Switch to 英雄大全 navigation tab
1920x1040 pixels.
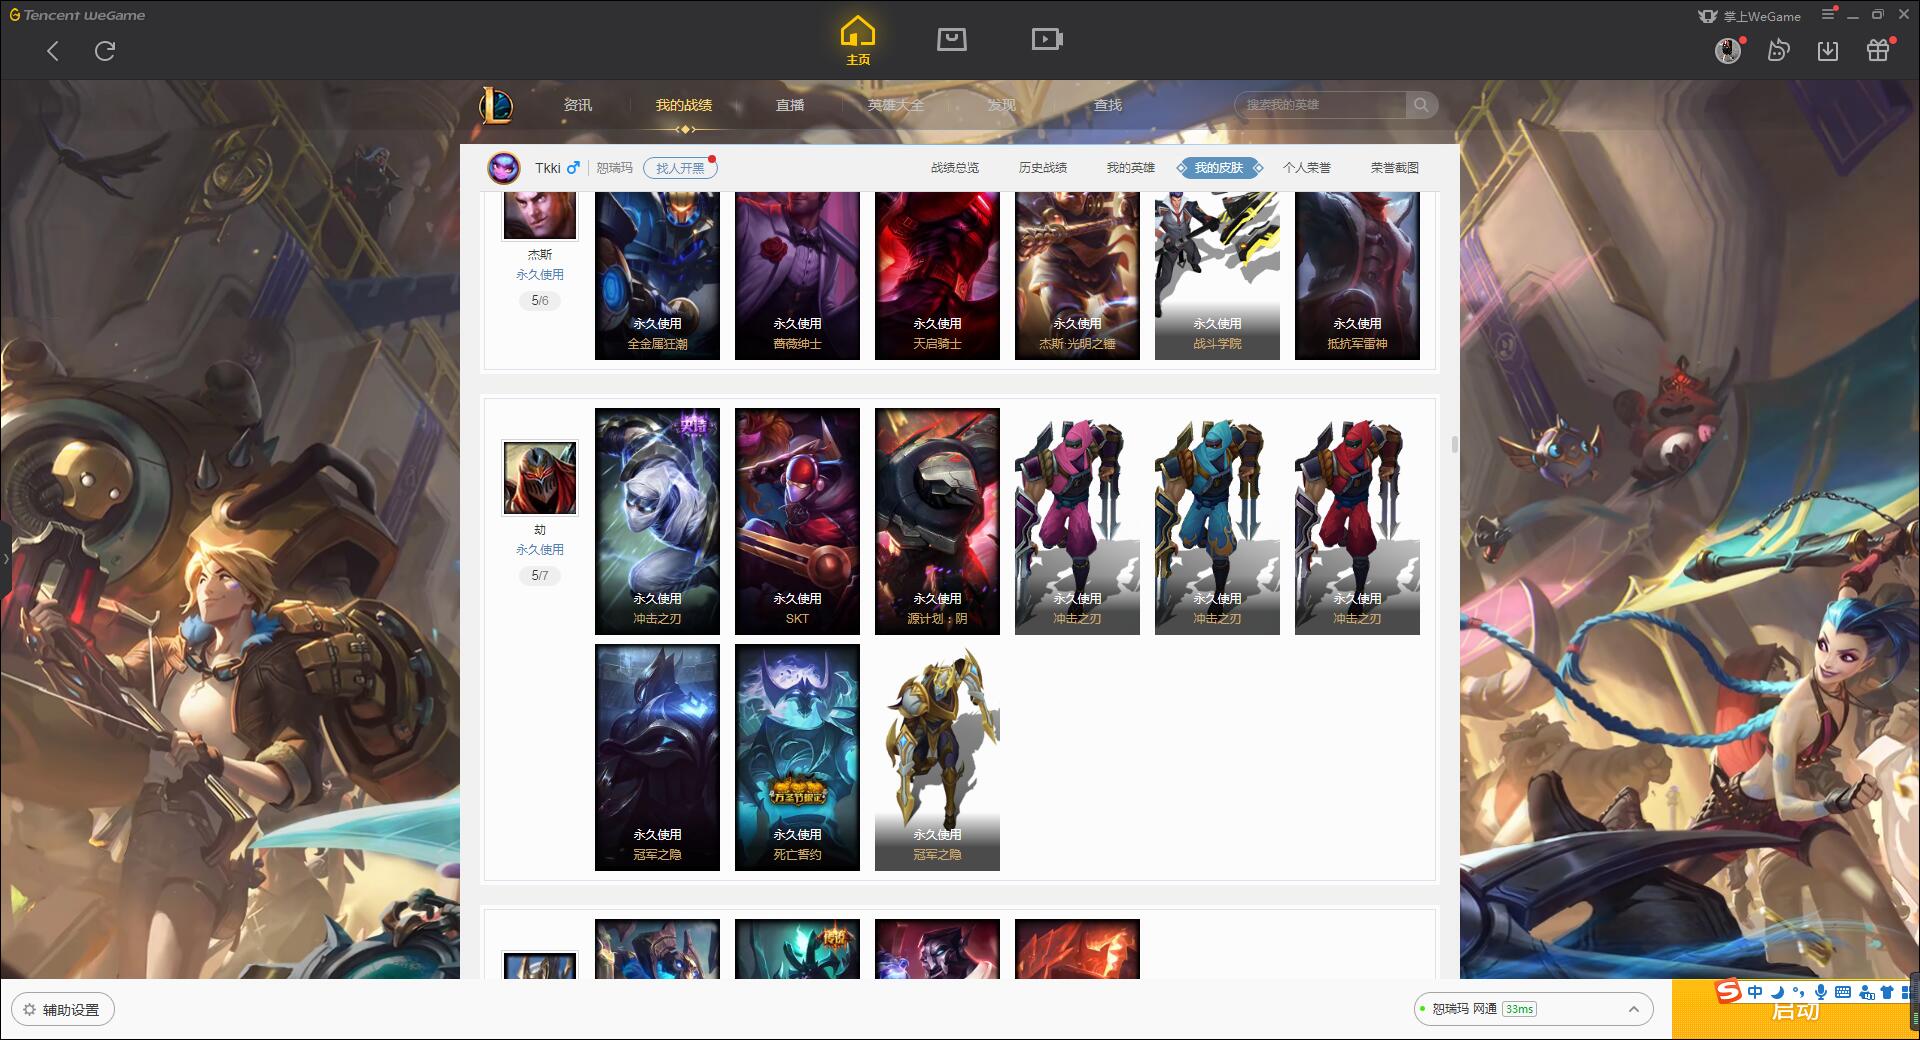896,105
